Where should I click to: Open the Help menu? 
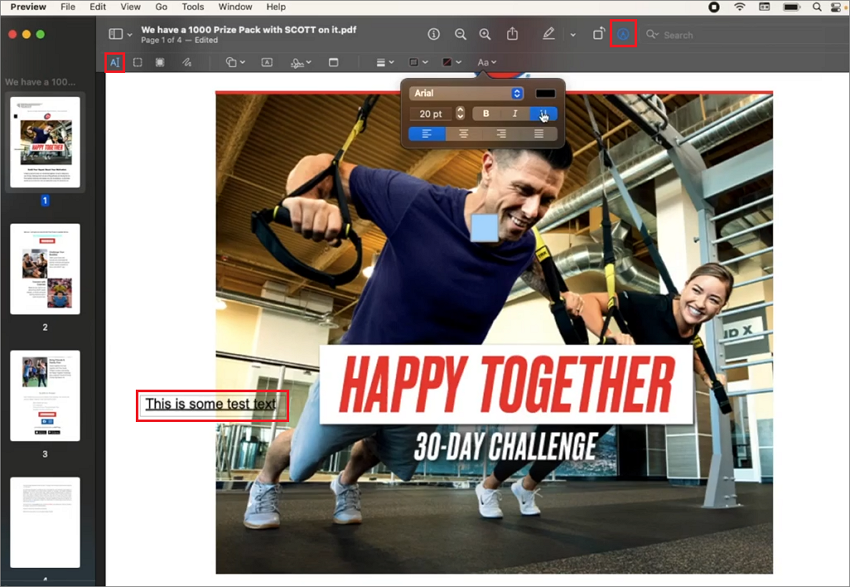tap(276, 7)
